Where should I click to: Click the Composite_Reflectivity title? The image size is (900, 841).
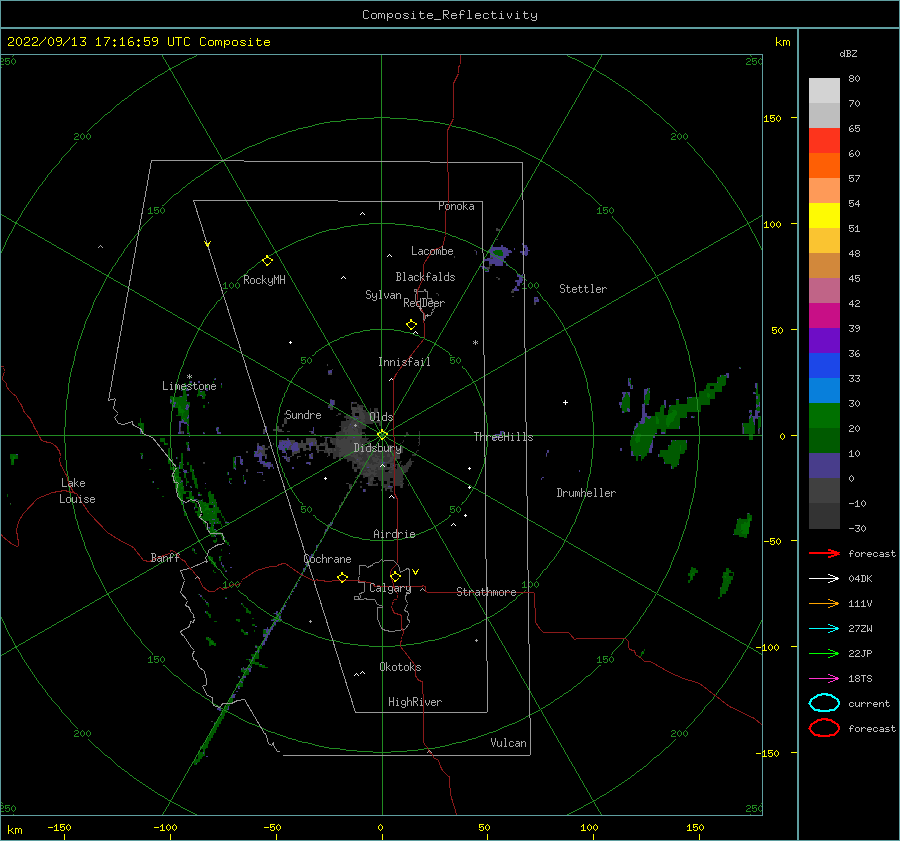(449, 15)
